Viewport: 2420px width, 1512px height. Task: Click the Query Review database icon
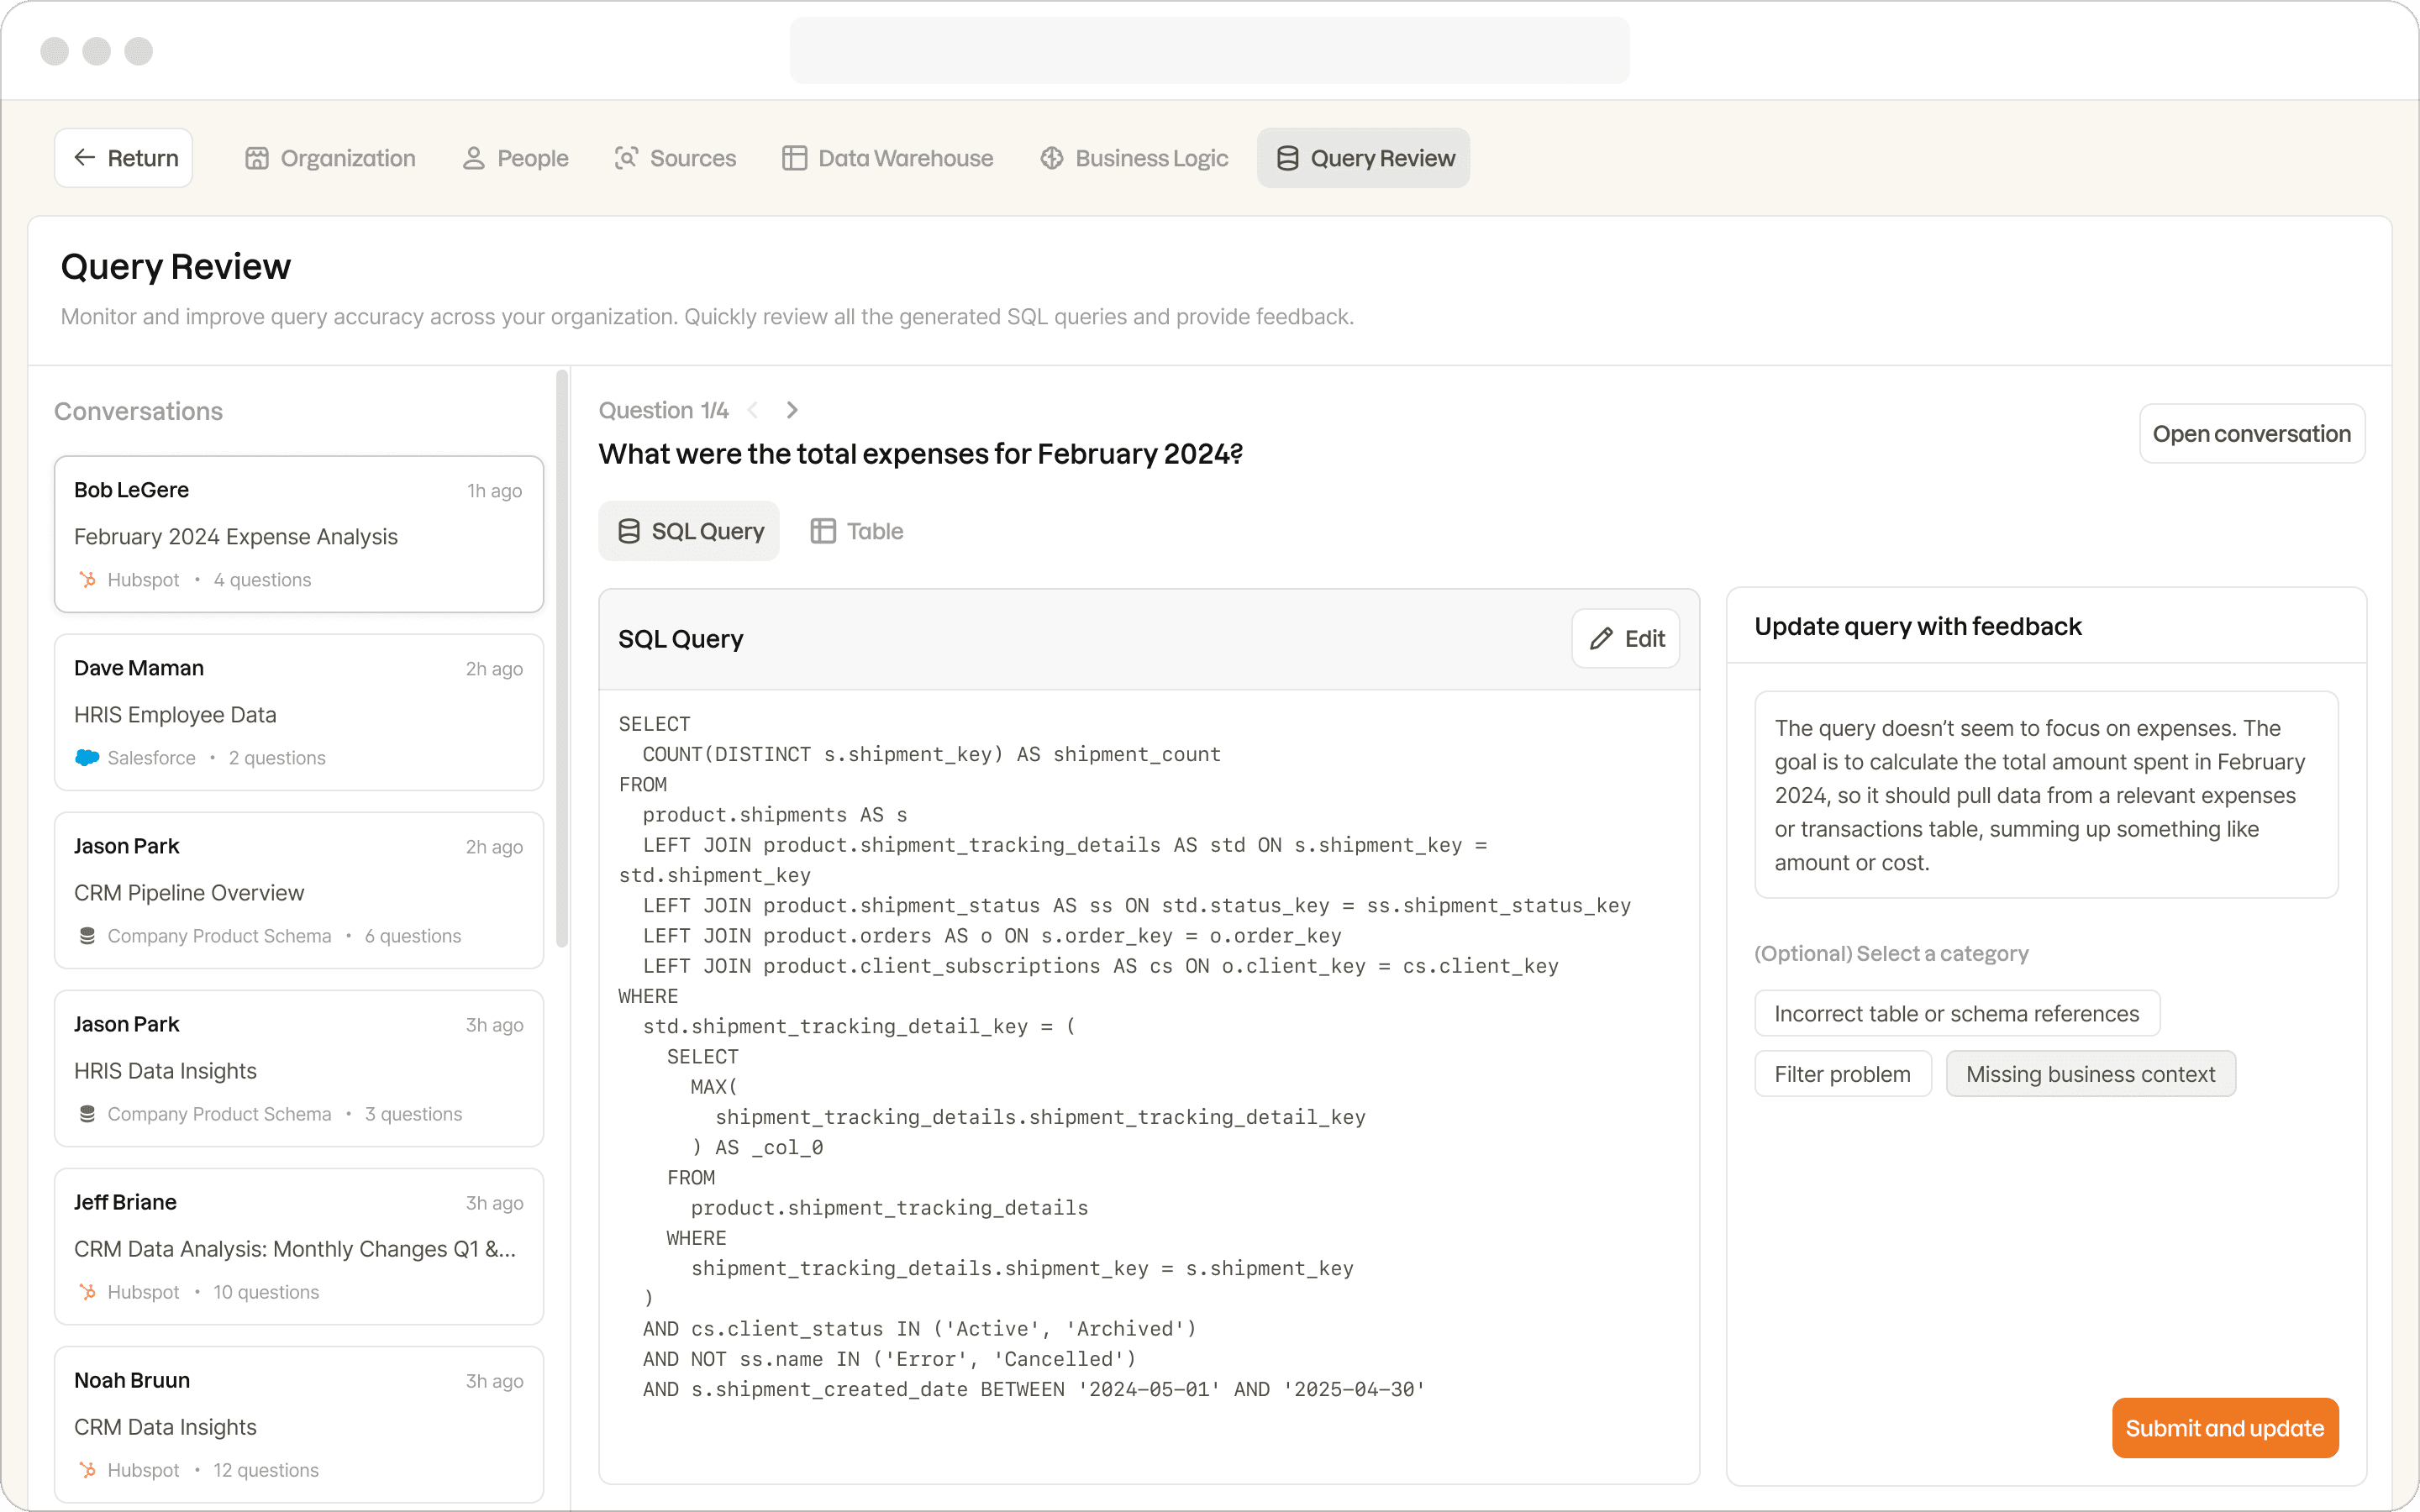tap(1287, 158)
